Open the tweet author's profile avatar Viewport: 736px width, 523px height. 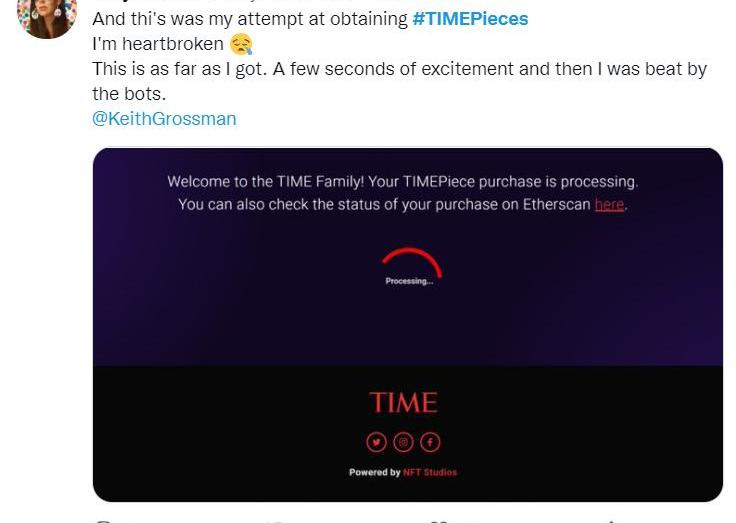click(47, 16)
